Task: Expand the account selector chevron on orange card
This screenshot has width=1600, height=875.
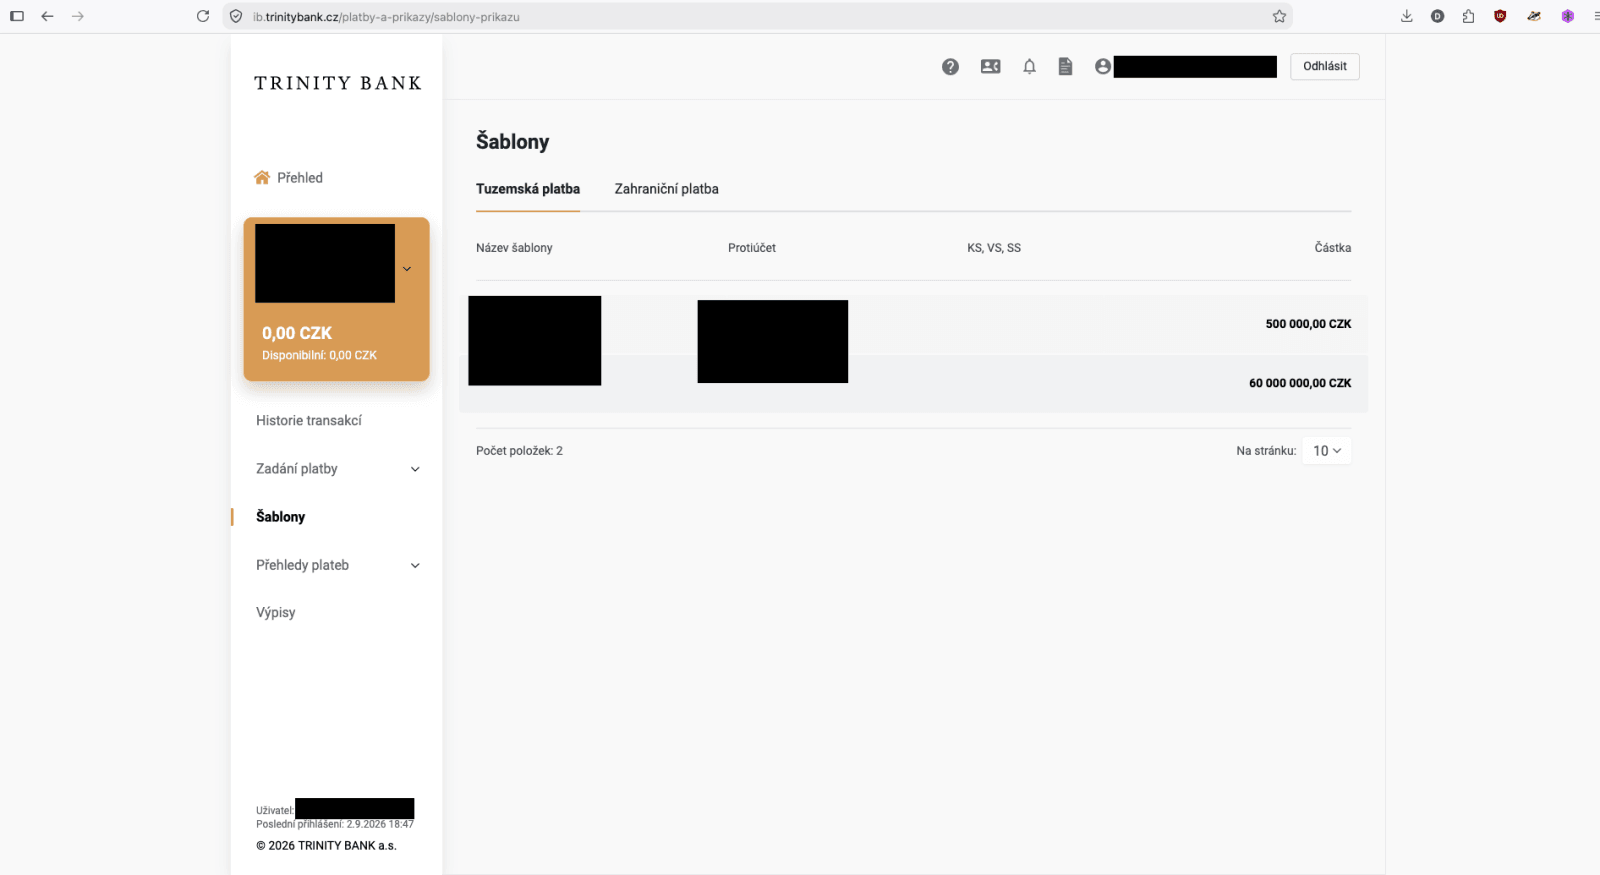Action: pos(407,269)
